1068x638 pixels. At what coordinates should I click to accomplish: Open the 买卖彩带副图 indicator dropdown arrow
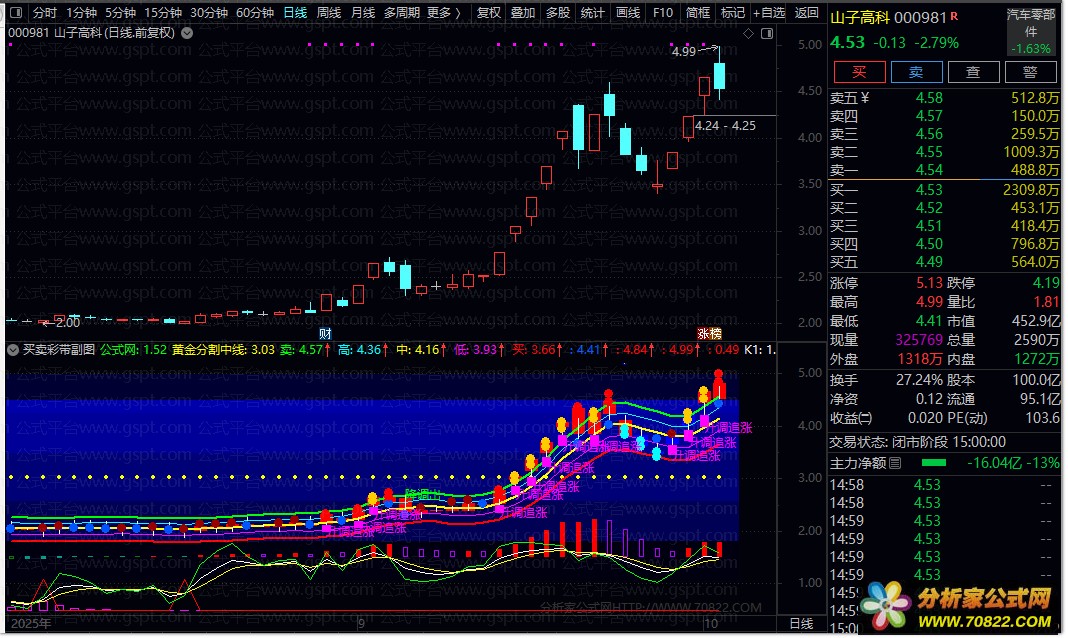[x=13, y=350]
